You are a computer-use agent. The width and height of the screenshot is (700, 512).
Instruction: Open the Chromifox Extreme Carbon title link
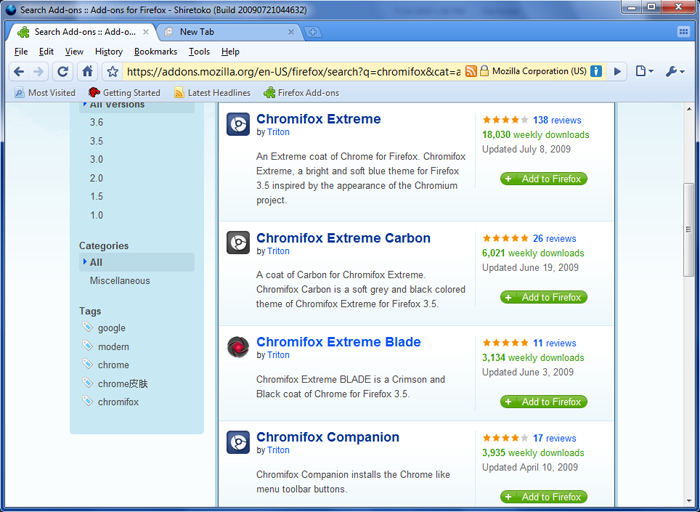click(343, 238)
